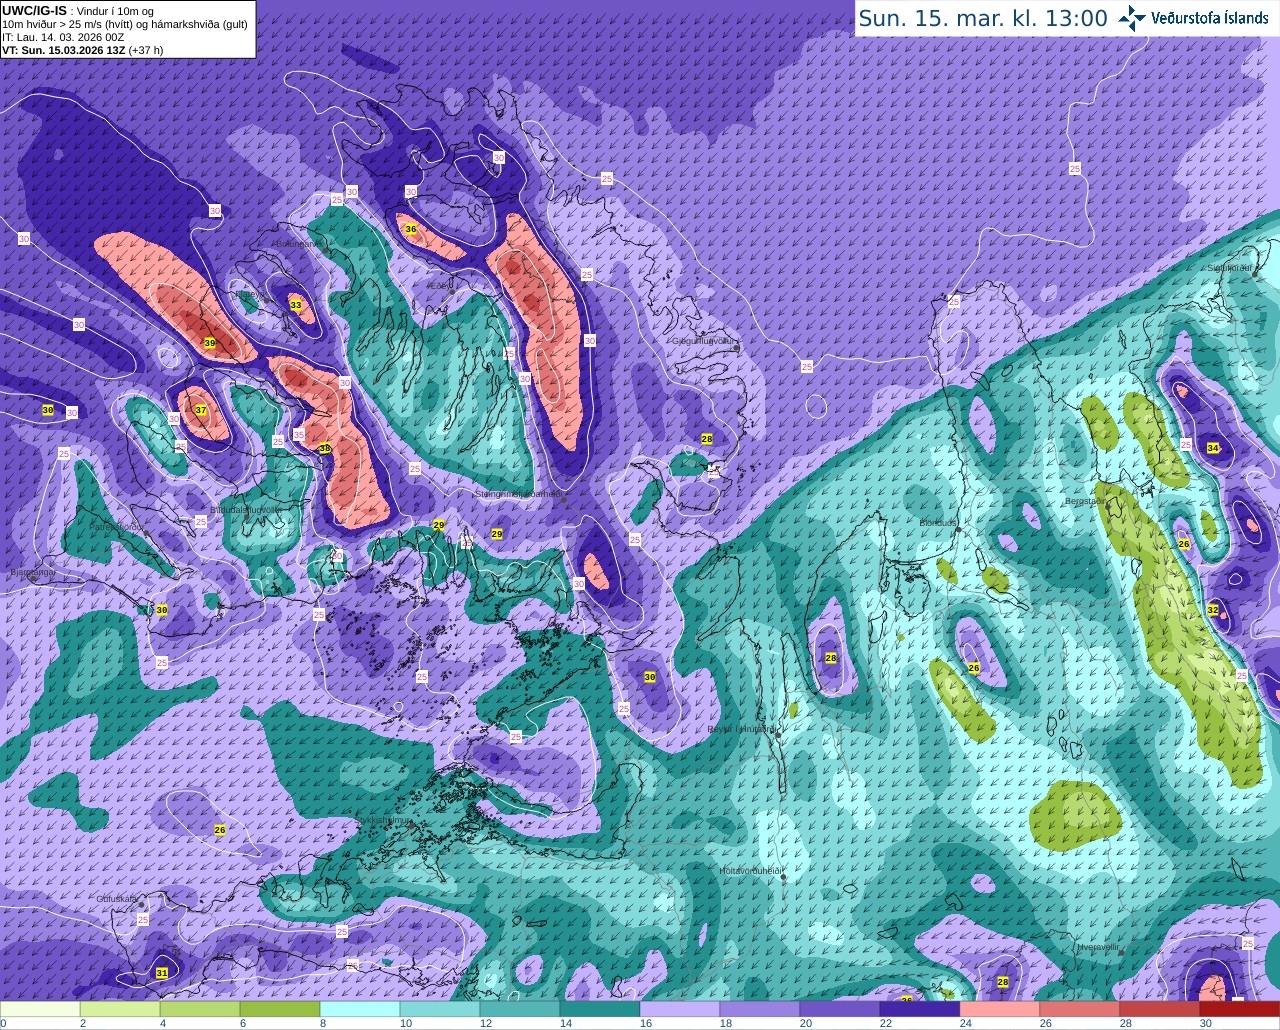
Task: Click the 'Sun. 15. mar. kl. 13:00' date header
Action: tap(983, 18)
